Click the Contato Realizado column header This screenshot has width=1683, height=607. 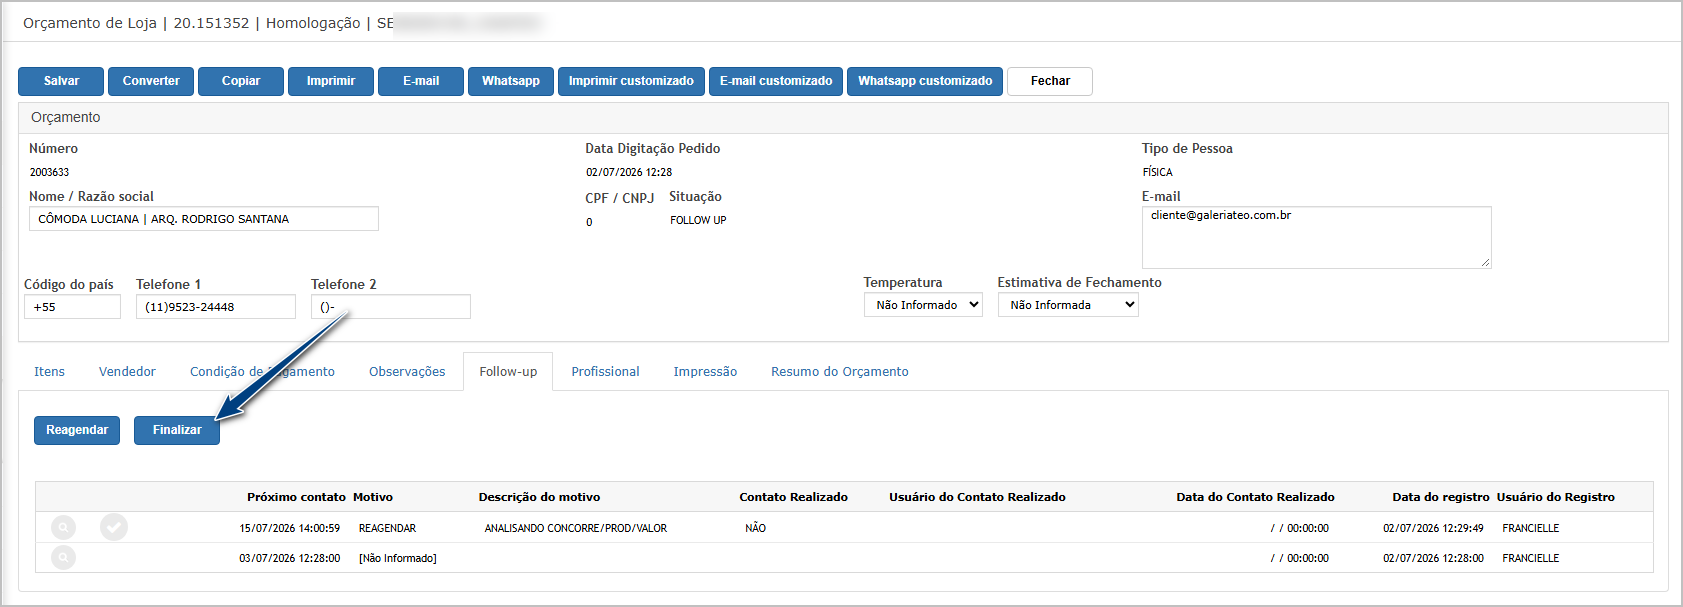pos(794,497)
